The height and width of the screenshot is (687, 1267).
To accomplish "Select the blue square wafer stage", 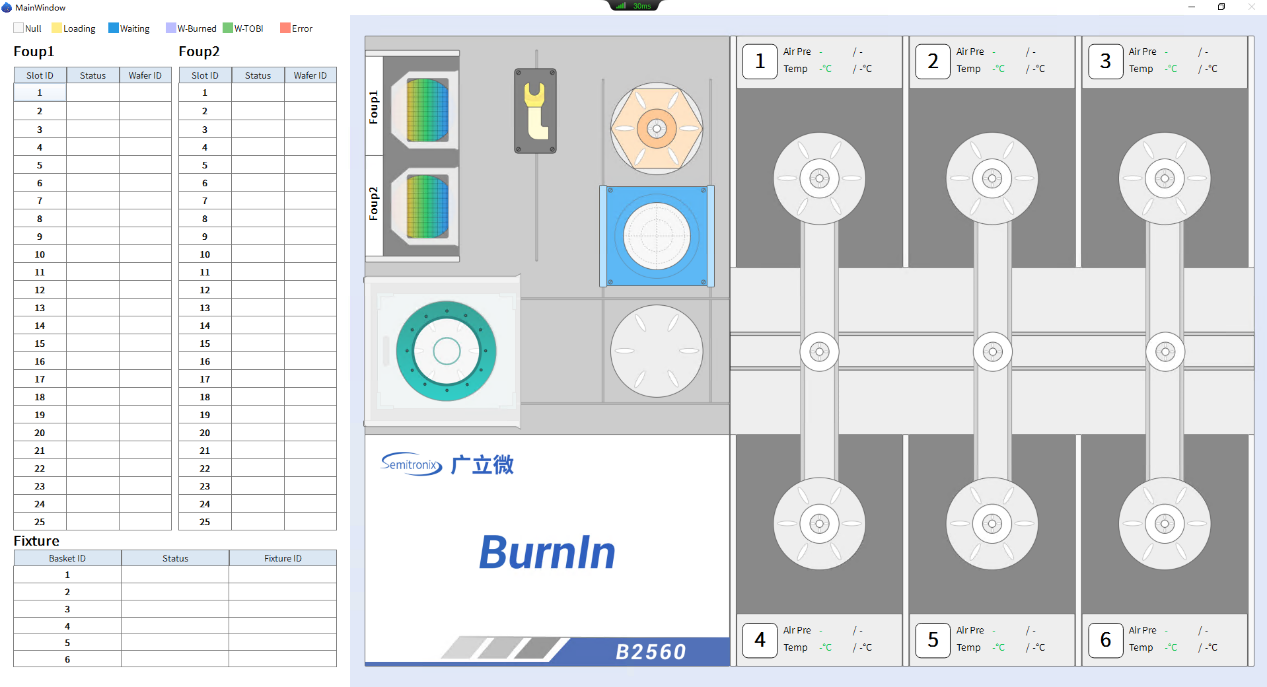I will pos(657,236).
